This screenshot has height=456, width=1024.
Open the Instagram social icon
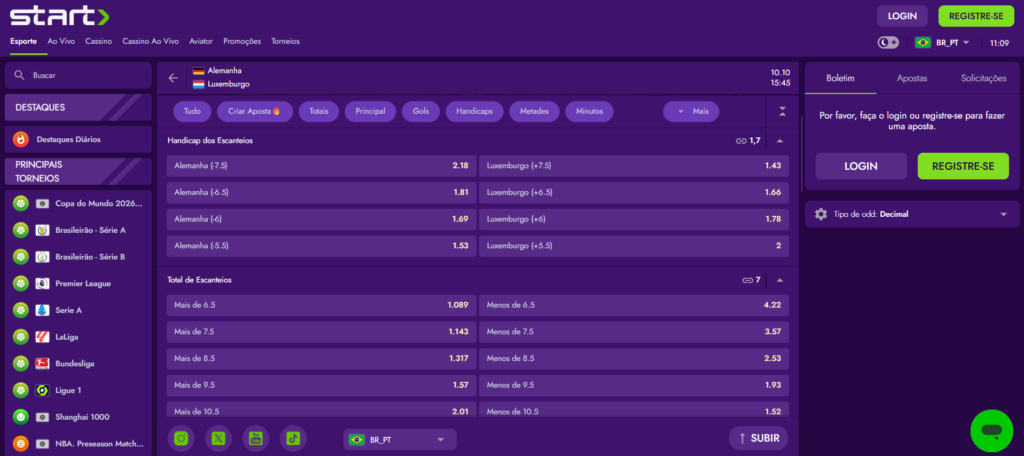(181, 438)
